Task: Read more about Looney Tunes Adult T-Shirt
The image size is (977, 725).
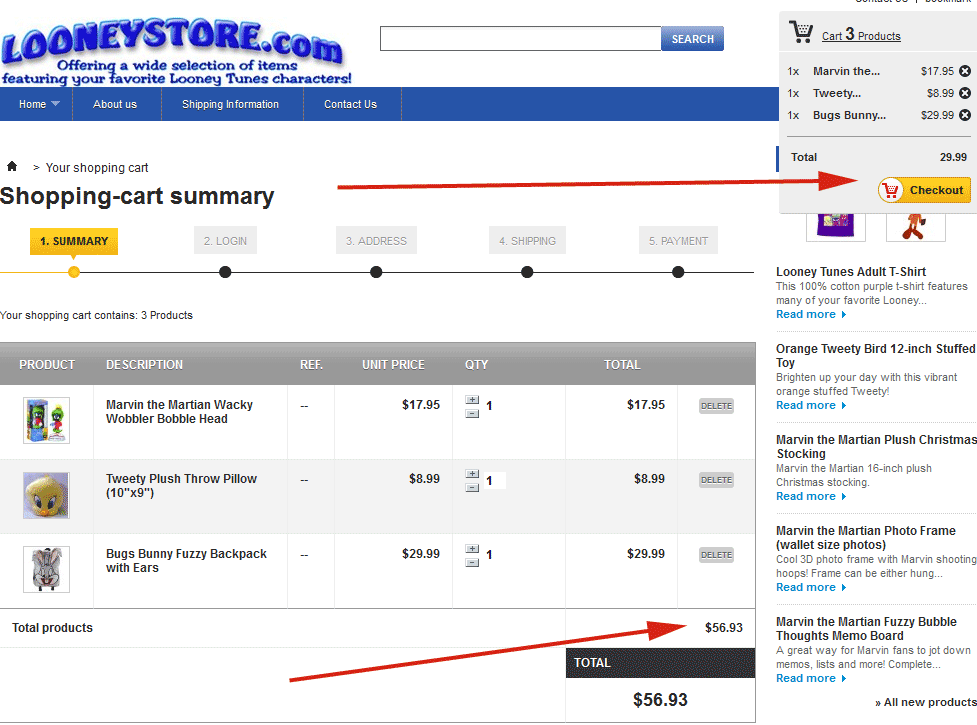Action: [x=811, y=315]
